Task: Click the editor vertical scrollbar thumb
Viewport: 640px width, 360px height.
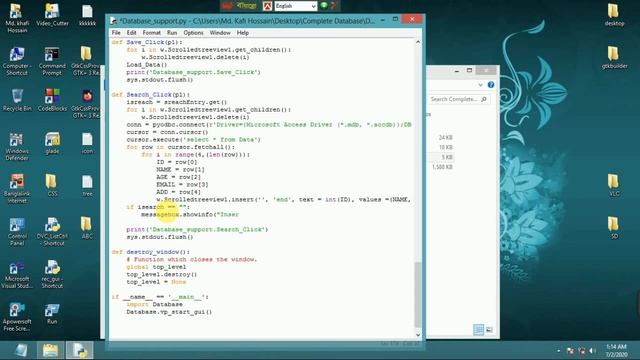Action: point(418,295)
